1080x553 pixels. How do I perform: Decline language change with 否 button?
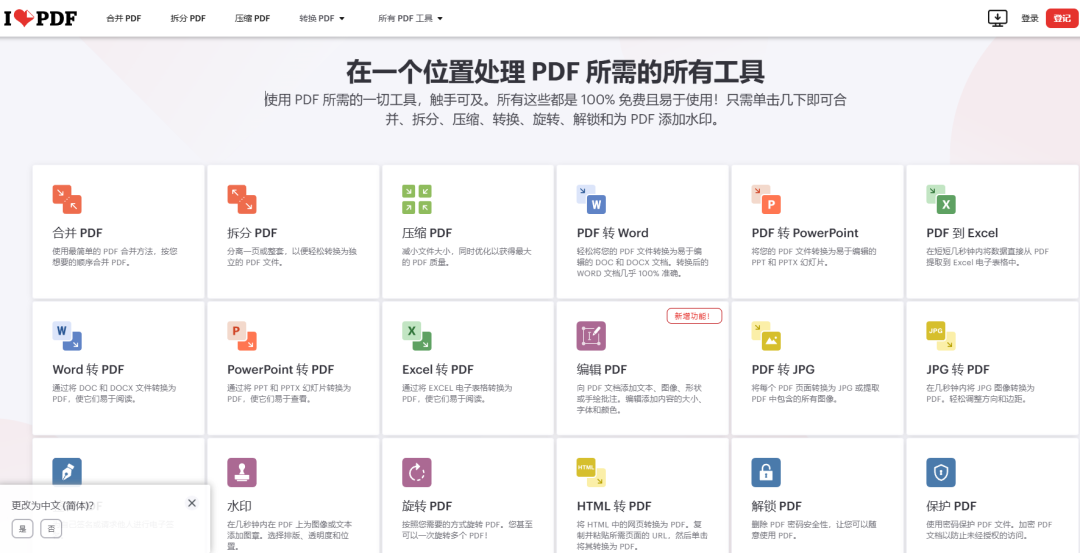[x=51, y=529]
